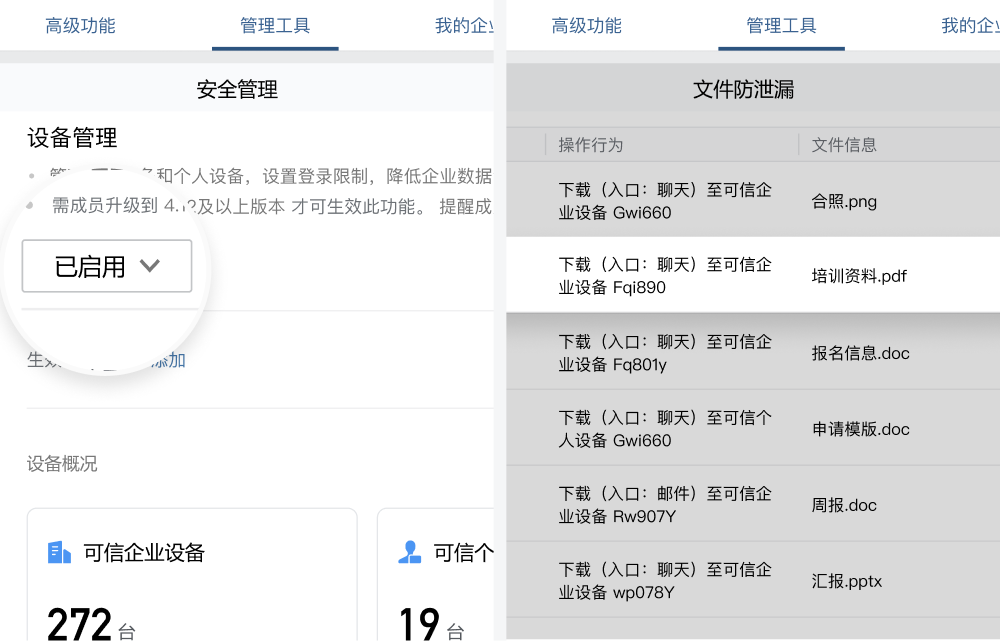Click the 周报.doc file entry
This screenshot has height=641, width=1000.
pos(844,505)
